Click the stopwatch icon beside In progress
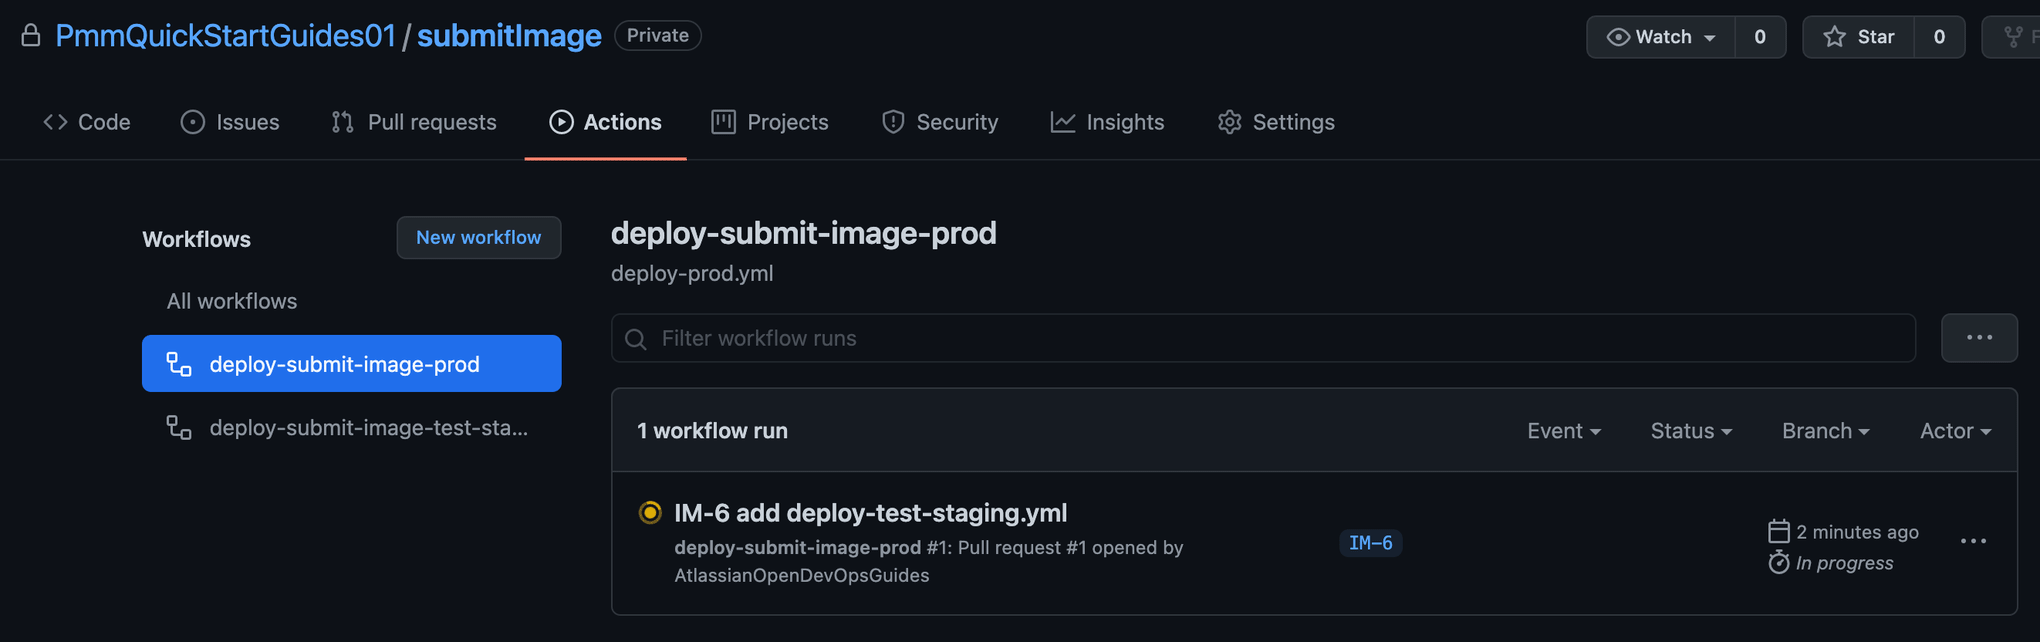This screenshot has width=2040, height=642. pos(1778,562)
